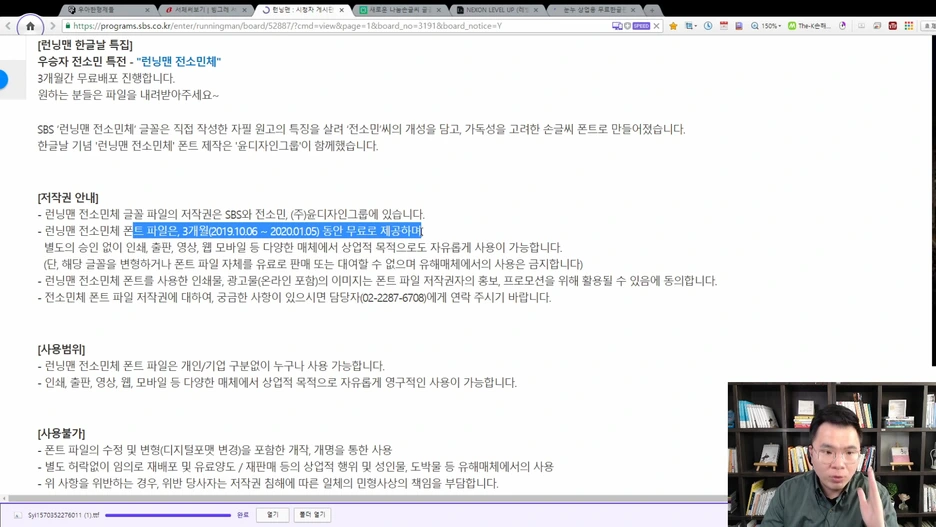The height and width of the screenshot is (527, 936).
Task: Click the phone number 02-2287-6708 text
Action: click(394, 298)
